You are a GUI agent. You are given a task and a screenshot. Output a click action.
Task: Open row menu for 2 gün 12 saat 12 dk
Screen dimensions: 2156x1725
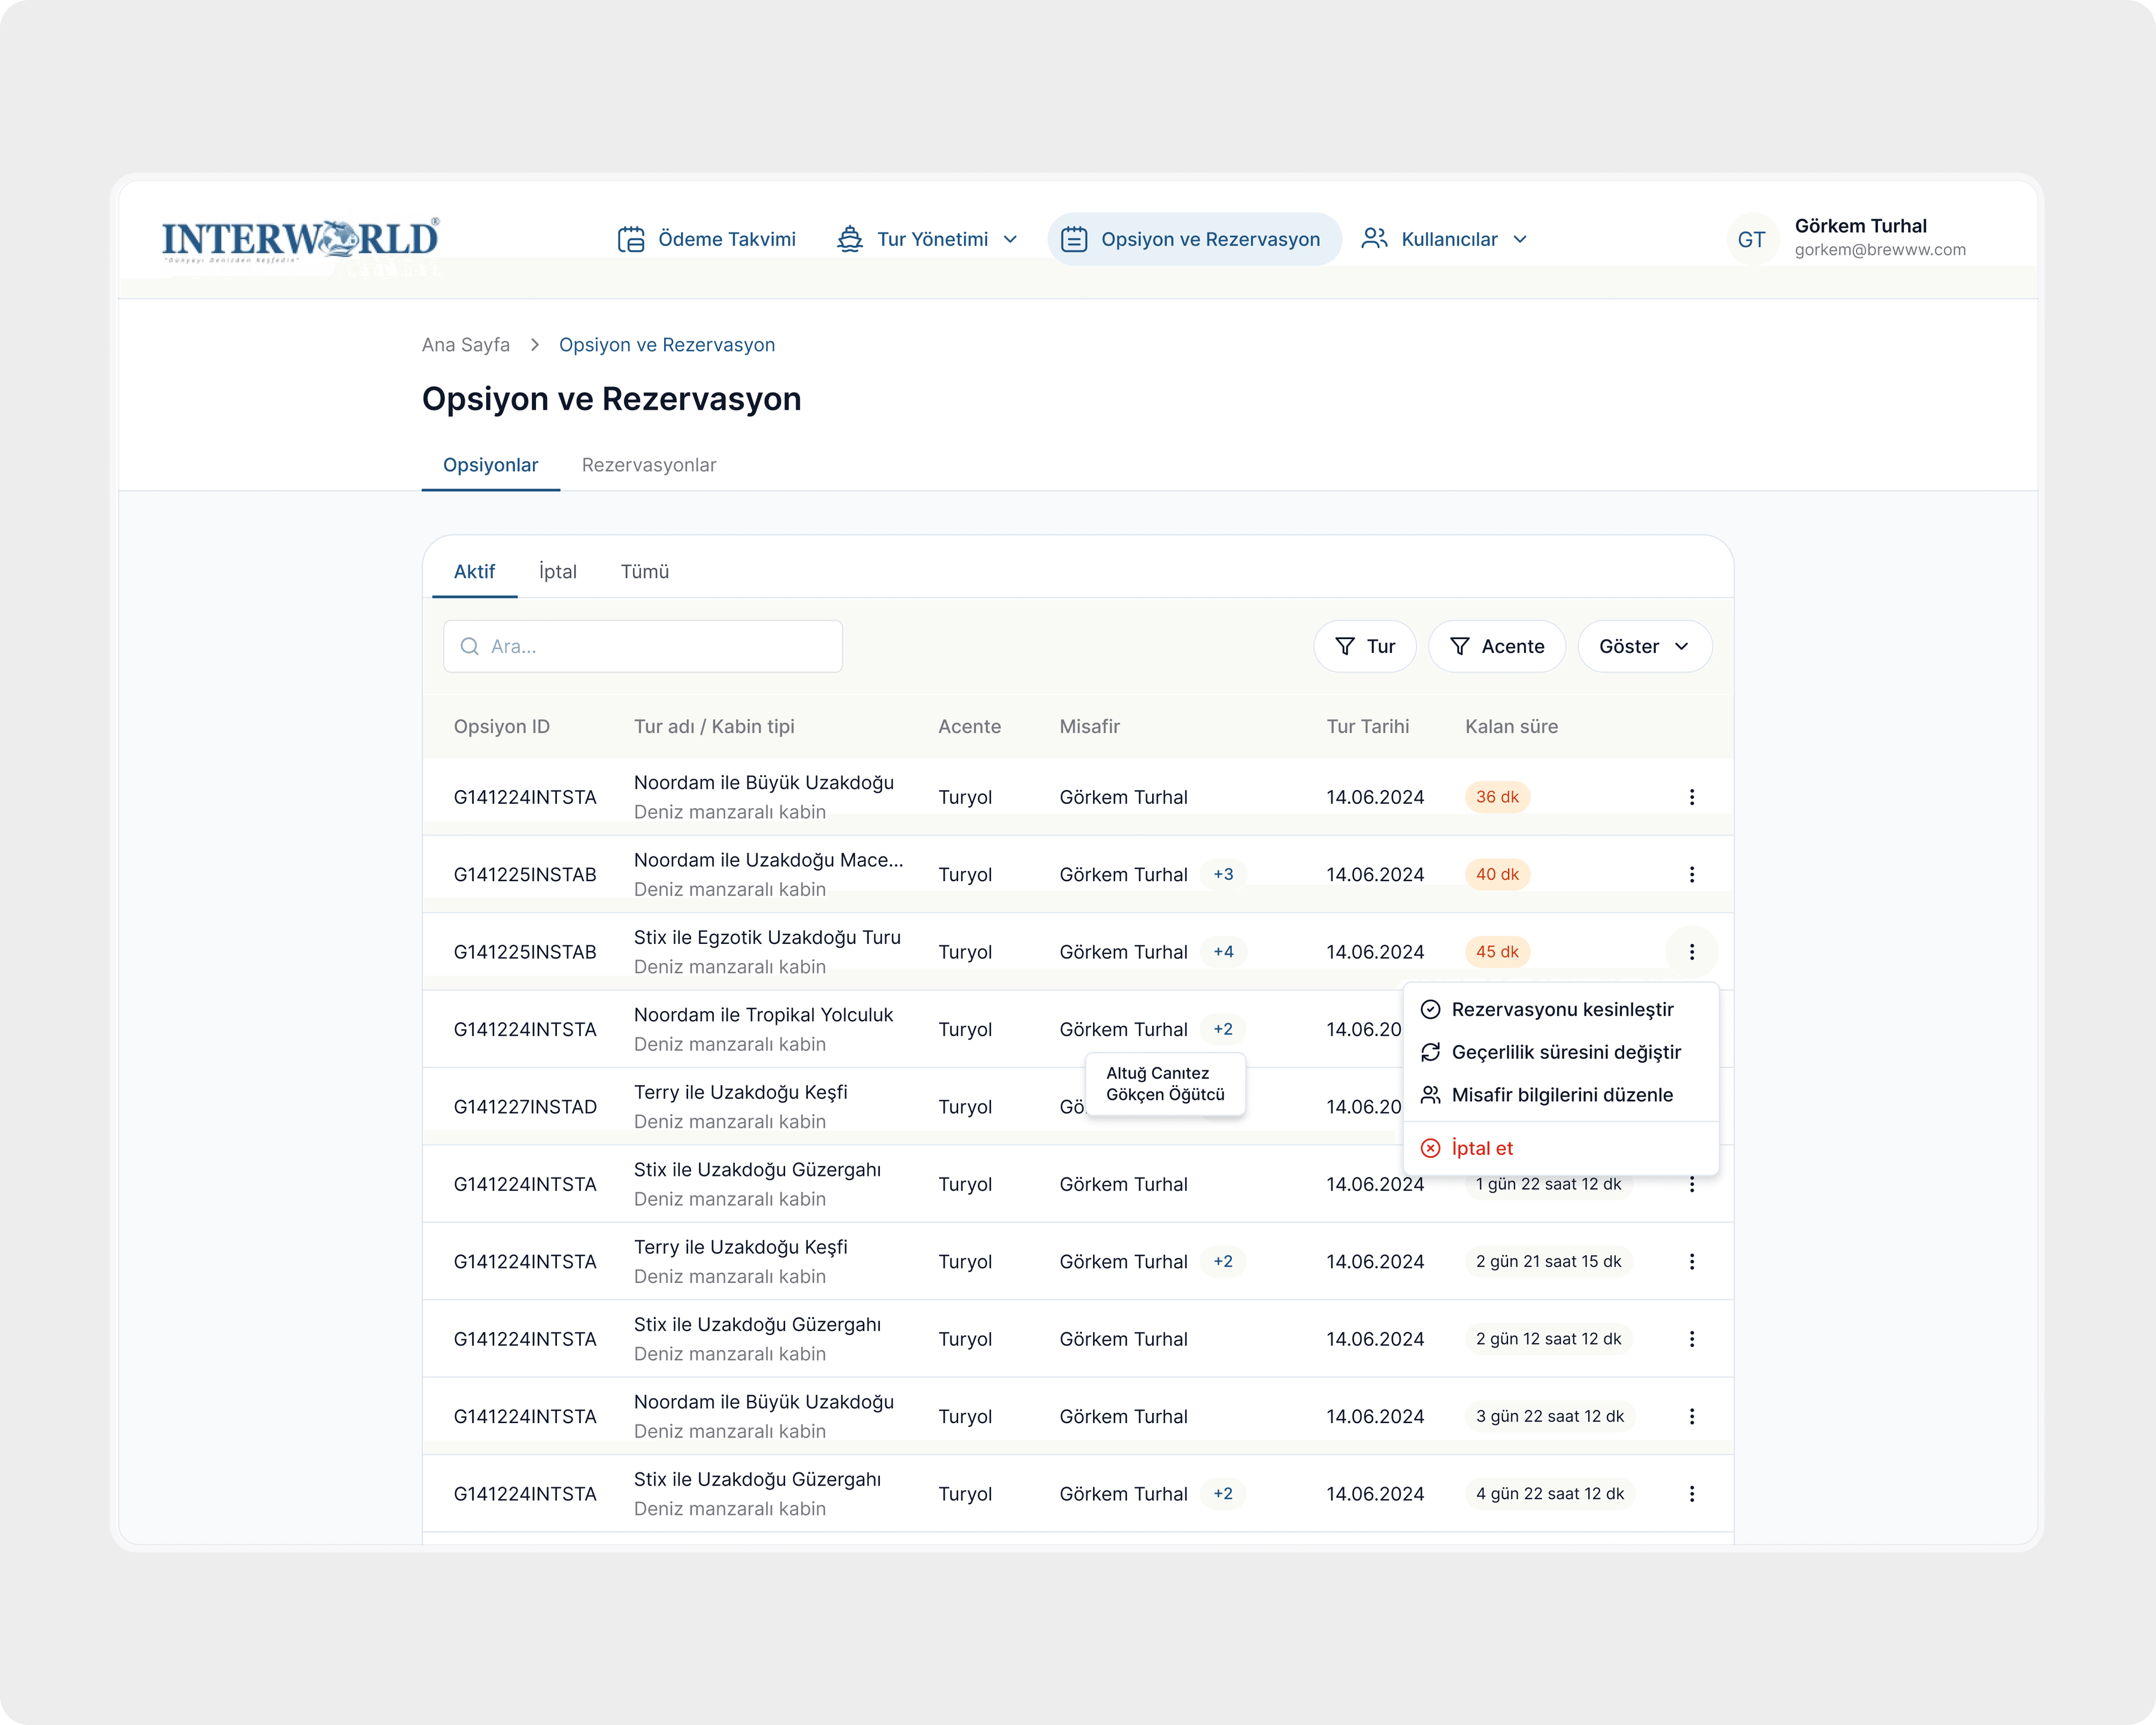click(x=1691, y=1339)
